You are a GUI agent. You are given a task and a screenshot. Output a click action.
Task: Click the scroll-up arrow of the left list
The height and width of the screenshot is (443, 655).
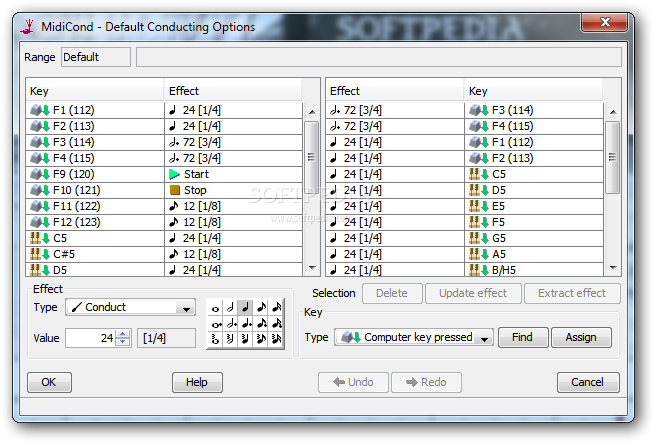pos(312,112)
